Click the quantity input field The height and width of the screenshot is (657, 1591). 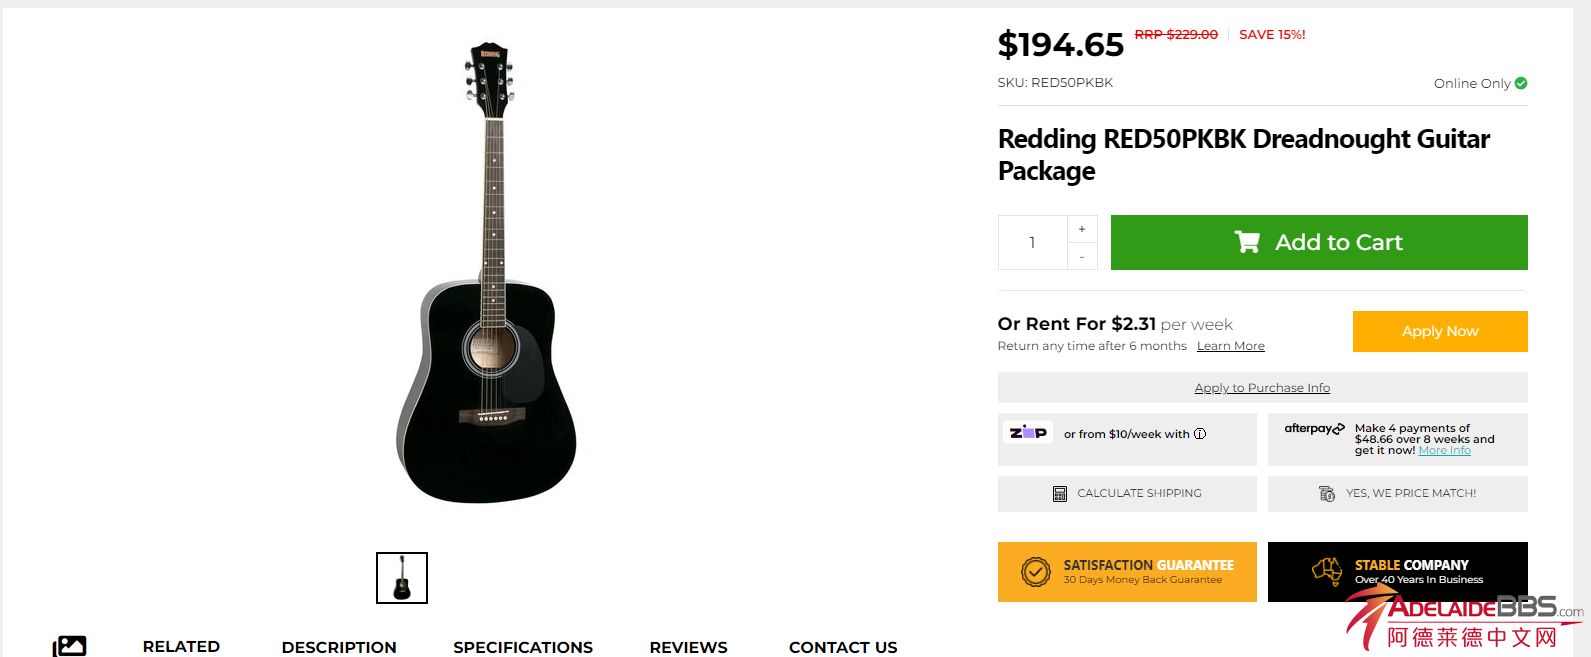point(1033,243)
